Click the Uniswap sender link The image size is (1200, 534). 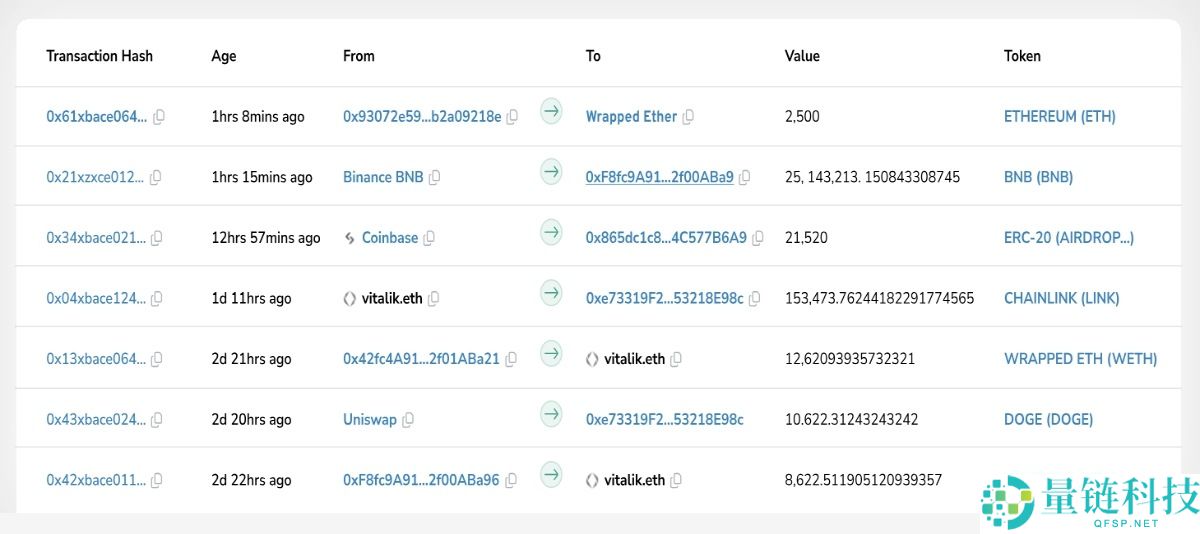click(x=370, y=419)
